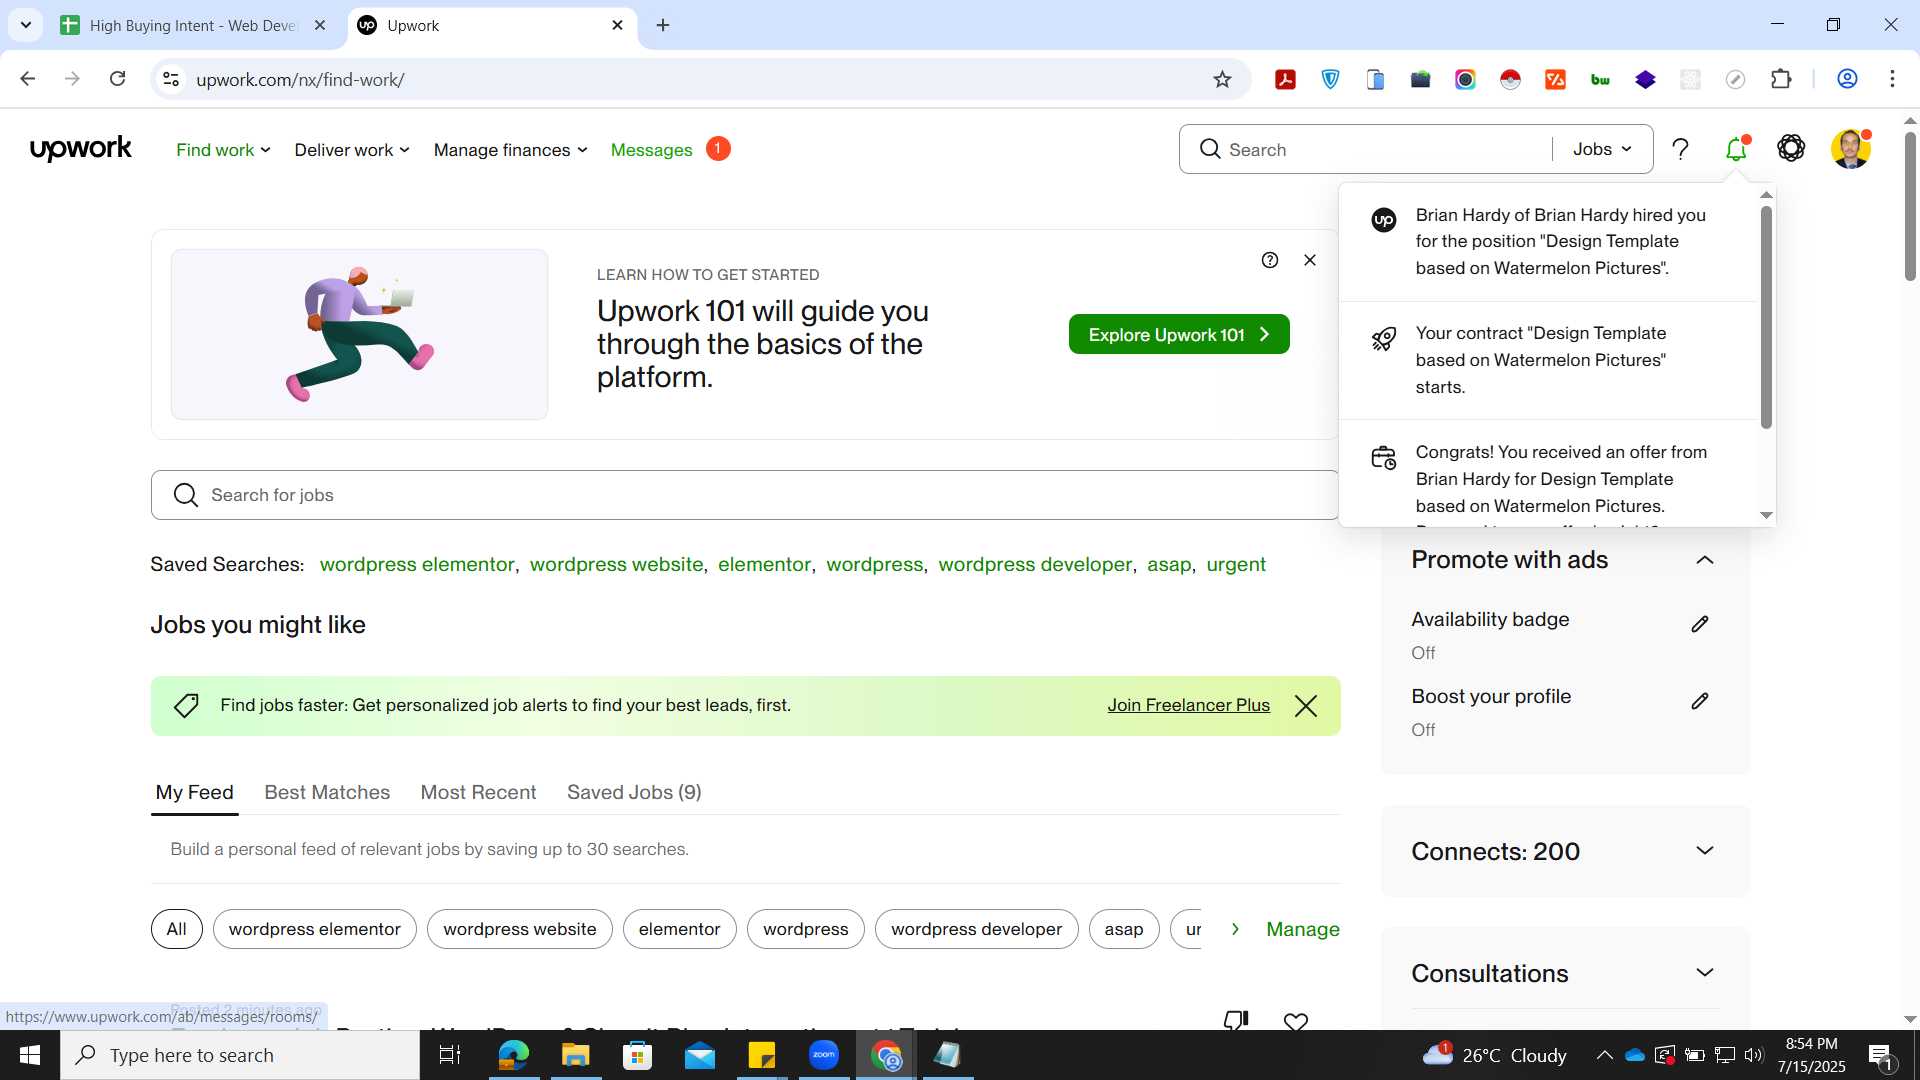The height and width of the screenshot is (1080, 1920).
Task: Open the AI assistant flower icon in header
Action: tap(1791, 148)
